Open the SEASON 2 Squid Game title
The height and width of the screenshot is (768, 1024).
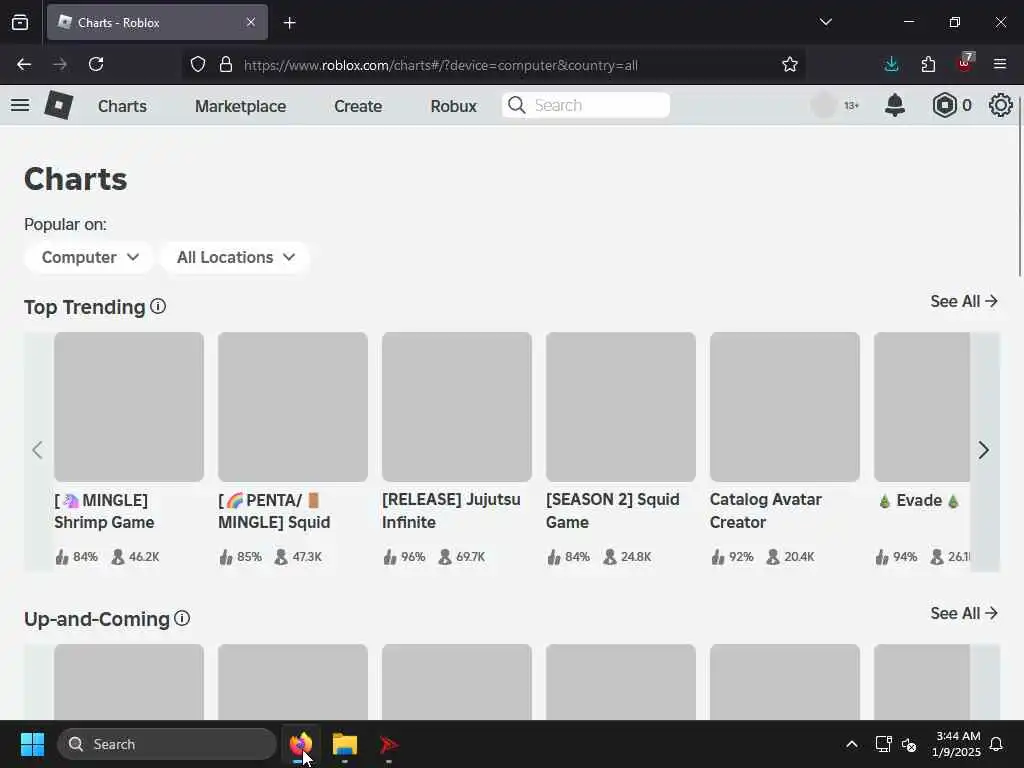tap(613, 511)
